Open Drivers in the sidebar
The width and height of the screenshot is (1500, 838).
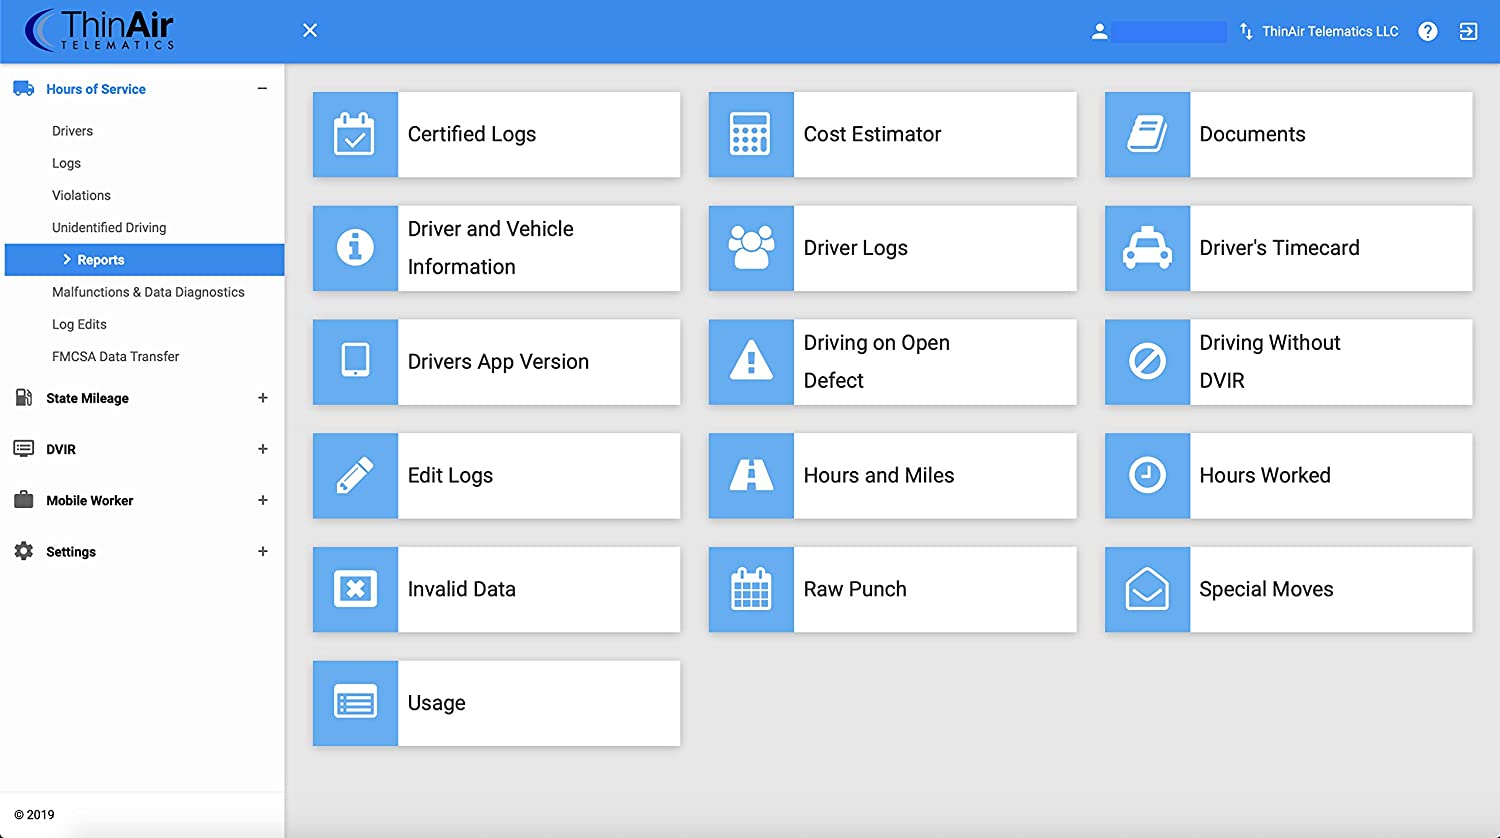coord(72,131)
